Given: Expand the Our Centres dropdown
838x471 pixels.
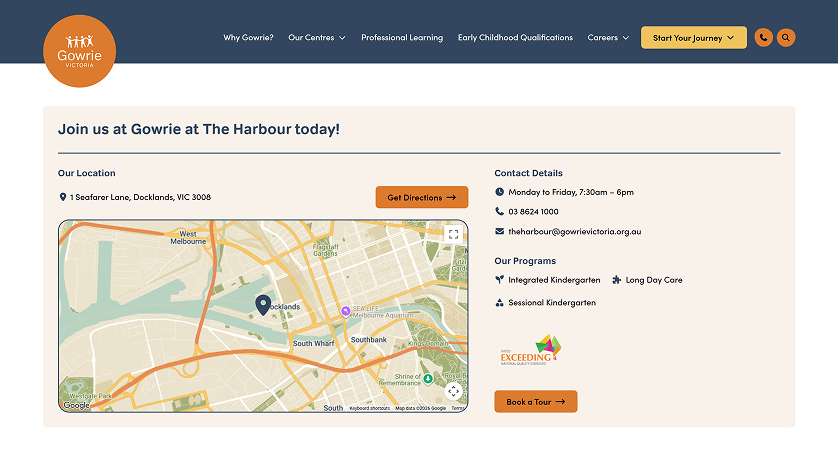Looking at the screenshot, I should point(316,37).
